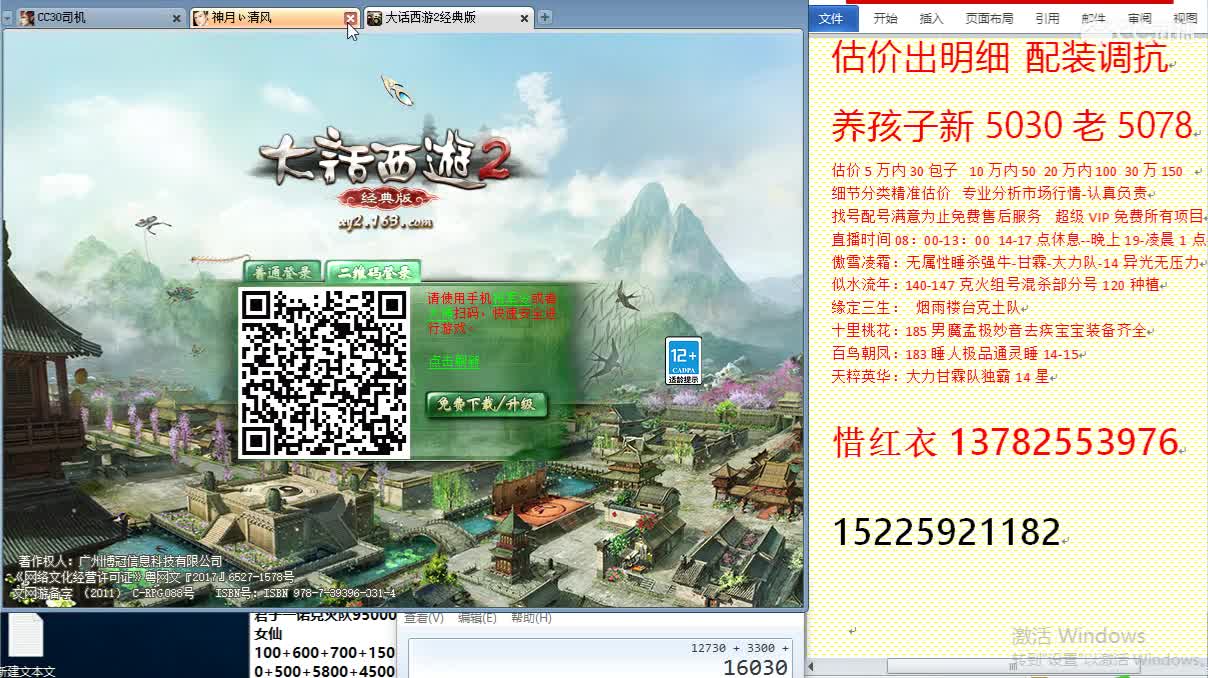
Task: Click the 神月清风 tab avatar icon
Action: click(201, 18)
